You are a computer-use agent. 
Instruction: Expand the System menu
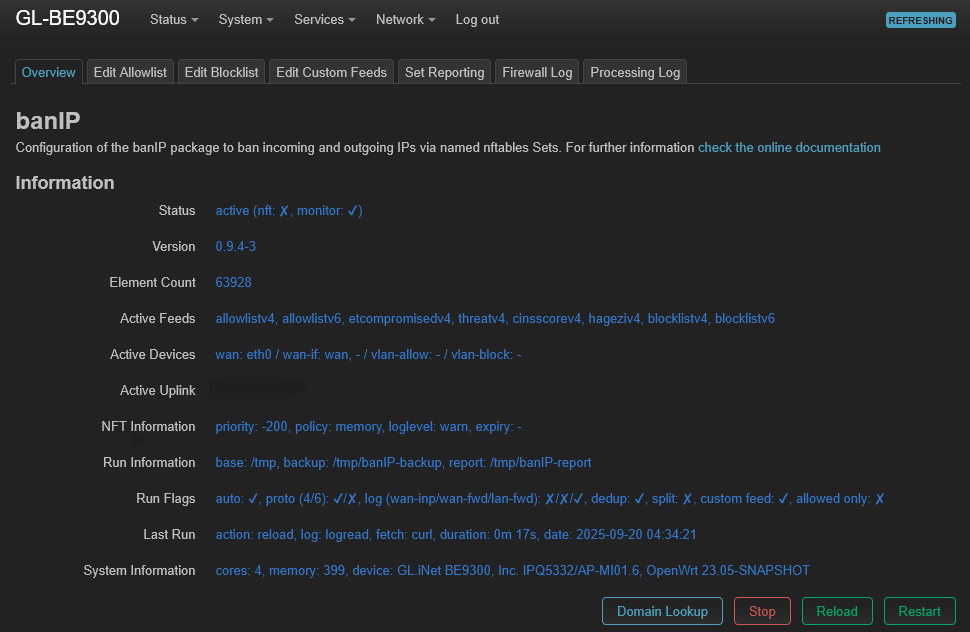click(246, 20)
